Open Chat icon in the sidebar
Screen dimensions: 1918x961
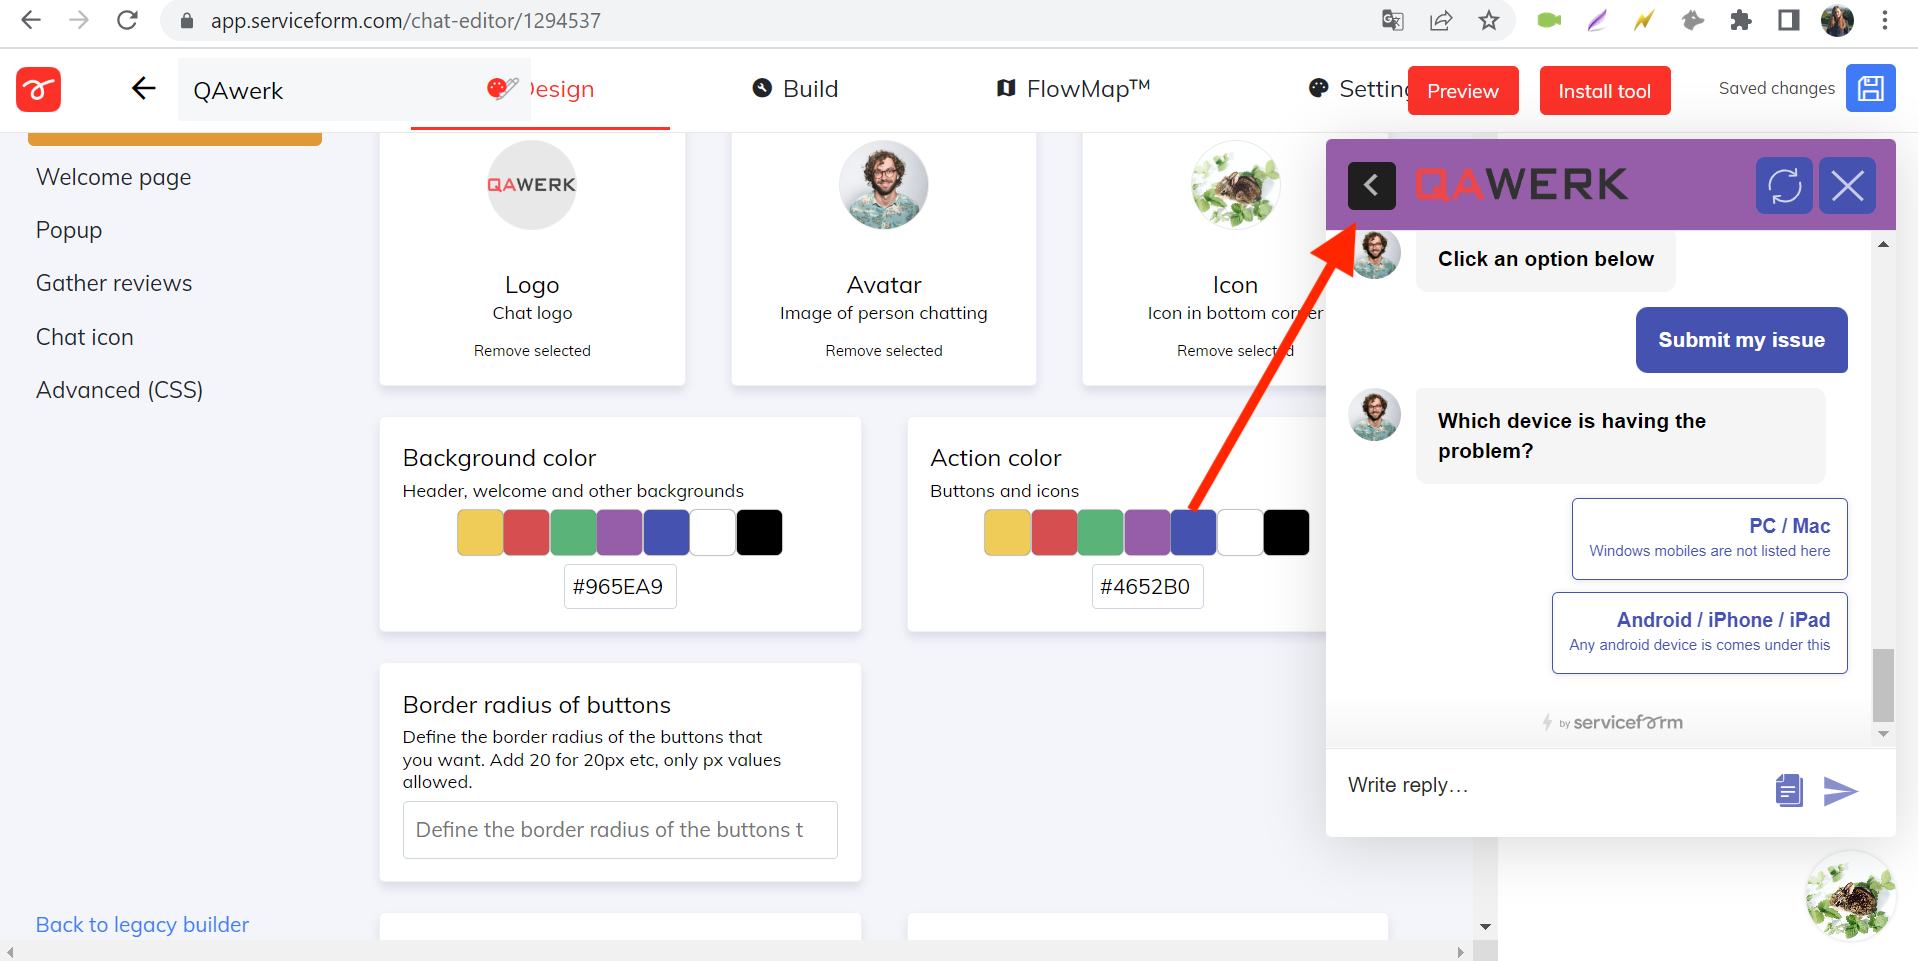85,337
